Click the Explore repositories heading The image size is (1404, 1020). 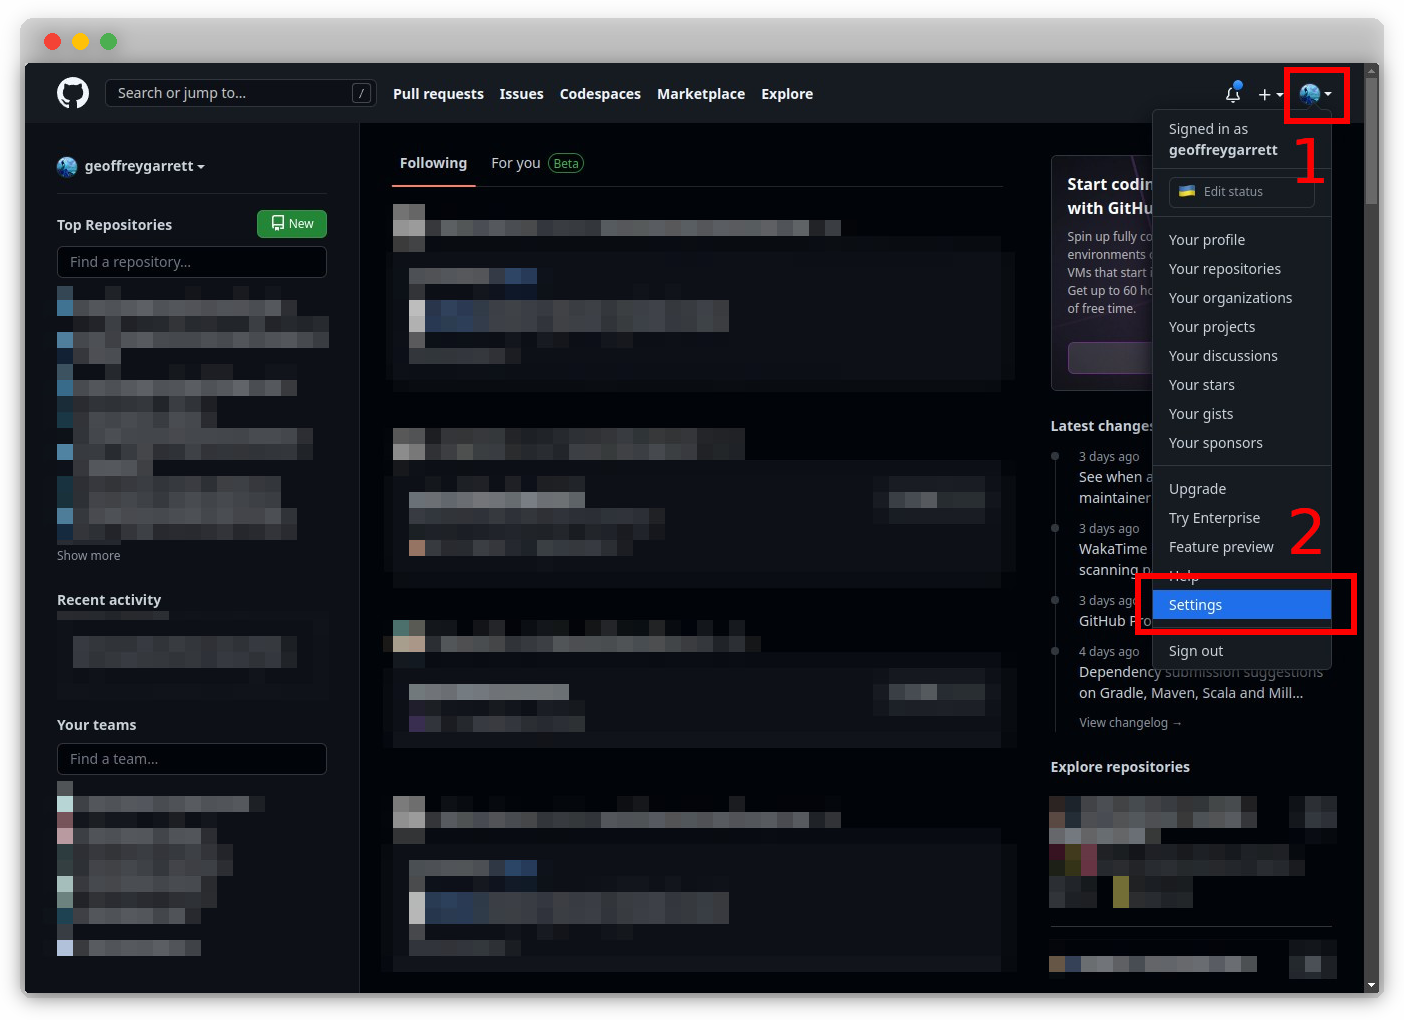click(1120, 767)
